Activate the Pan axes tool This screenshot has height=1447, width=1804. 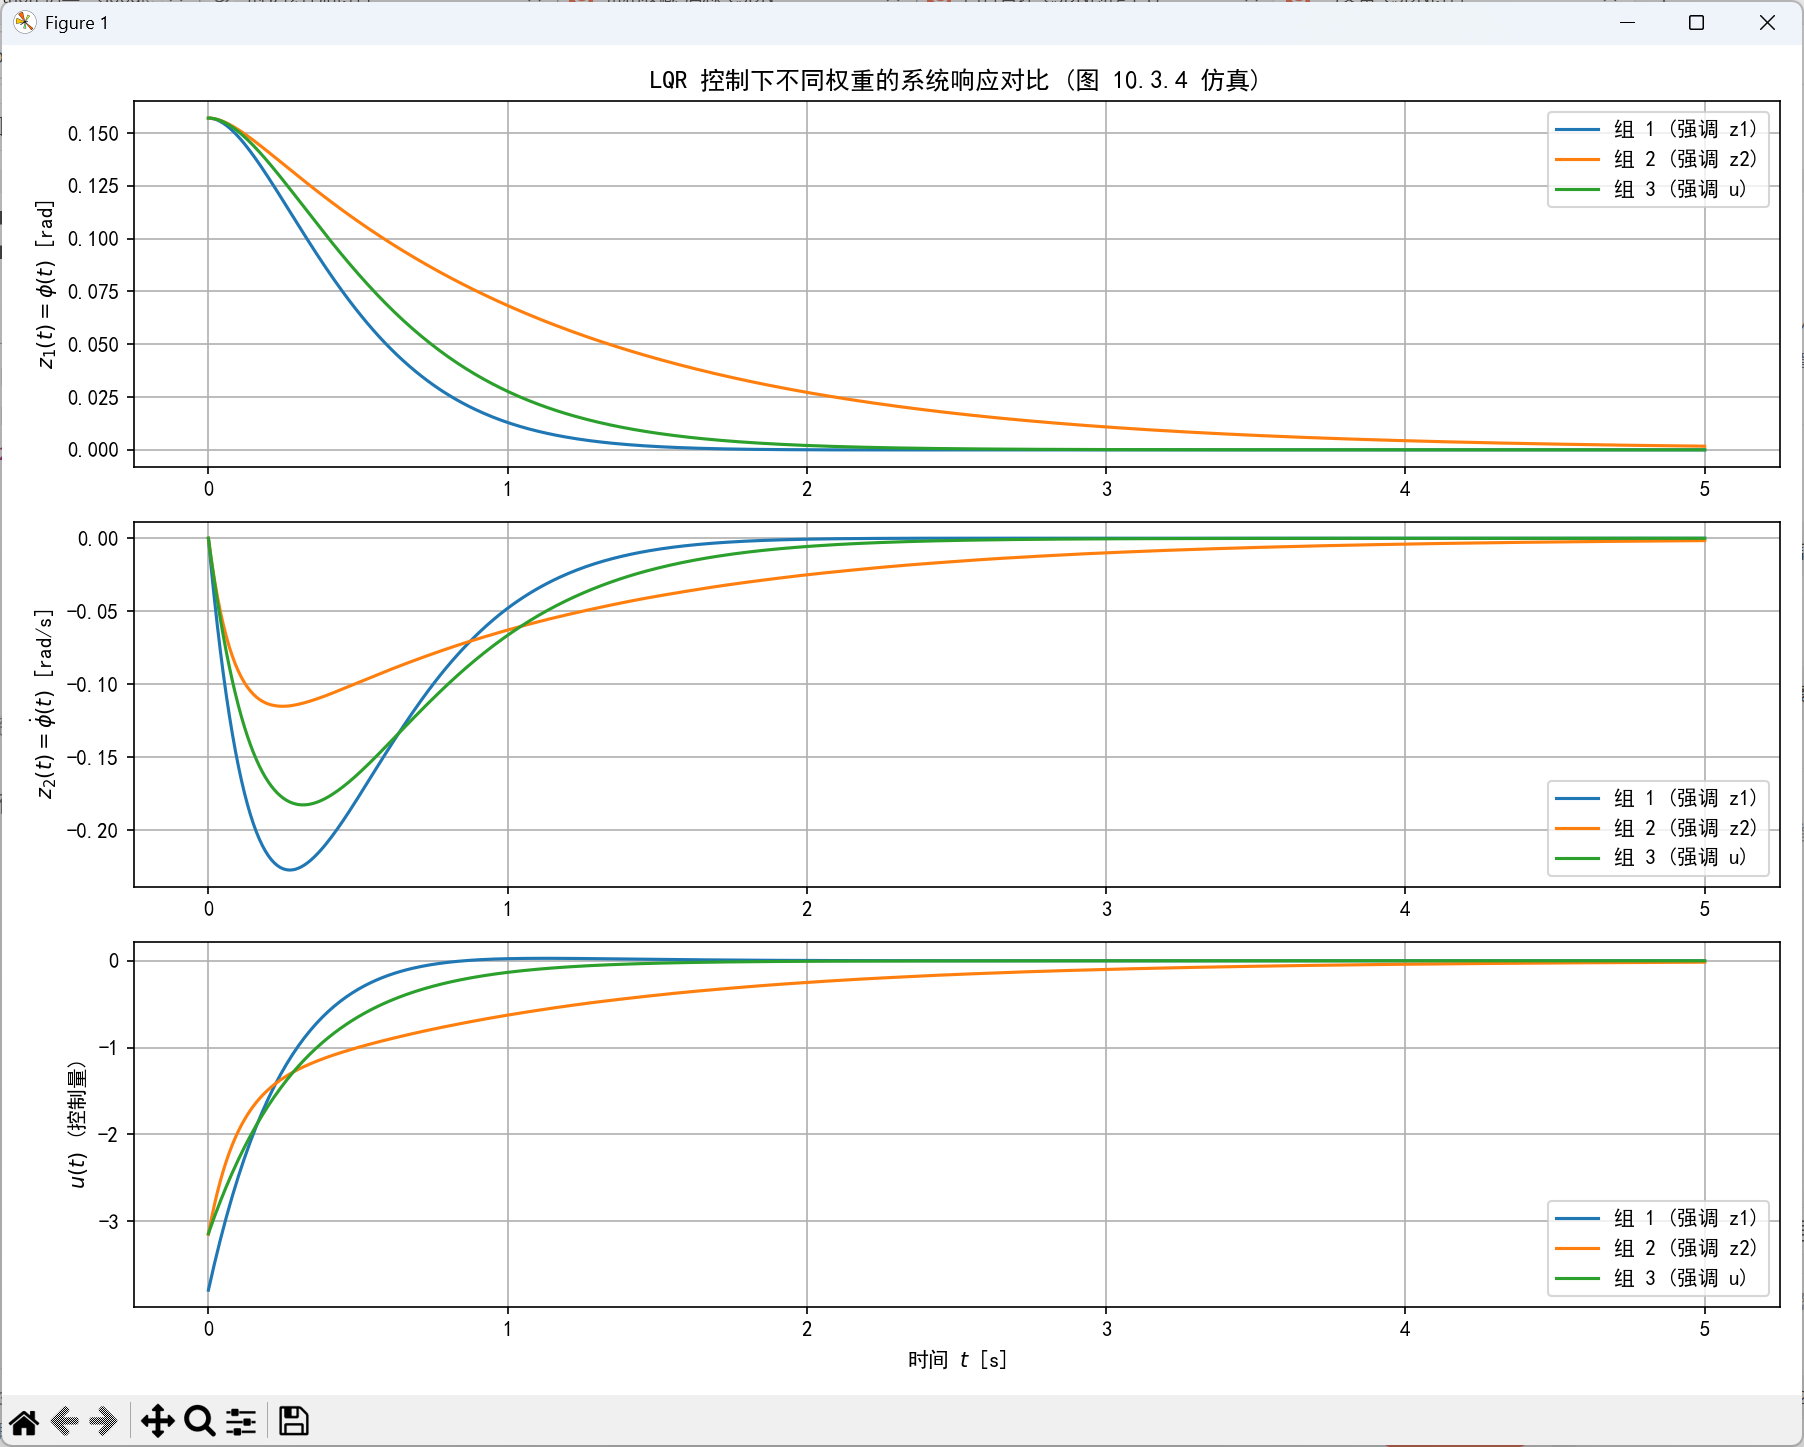tap(158, 1421)
